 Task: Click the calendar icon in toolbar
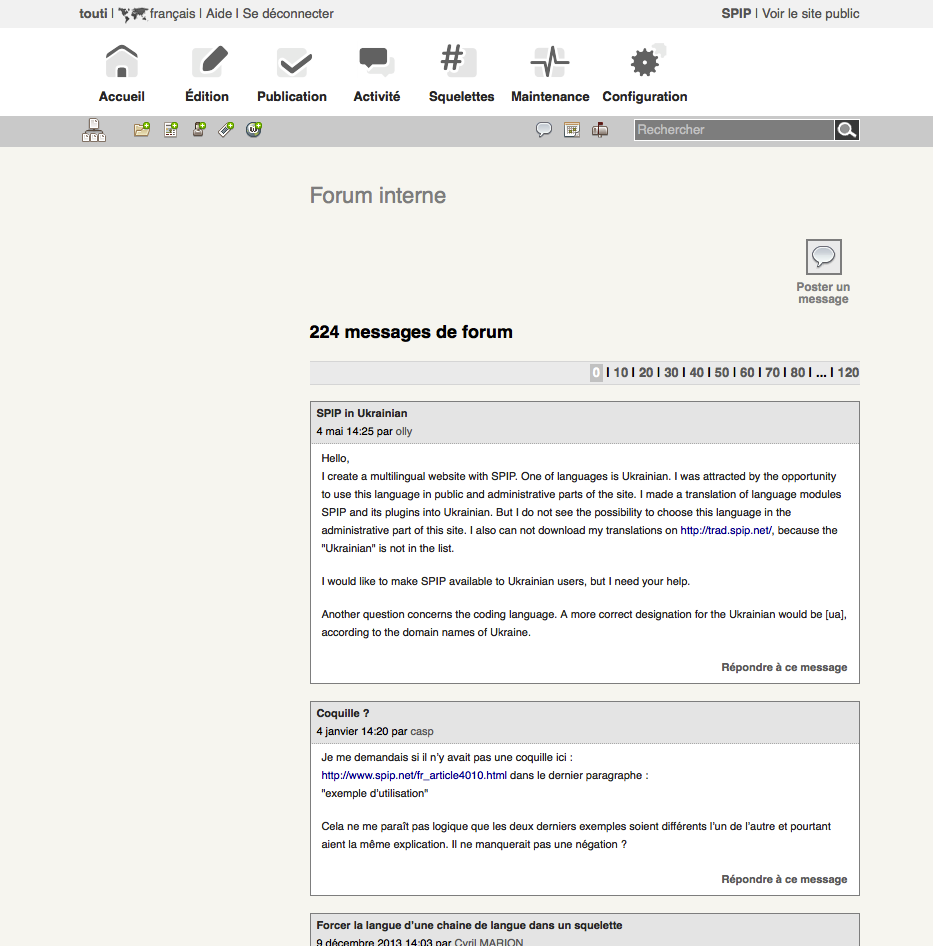[572, 130]
